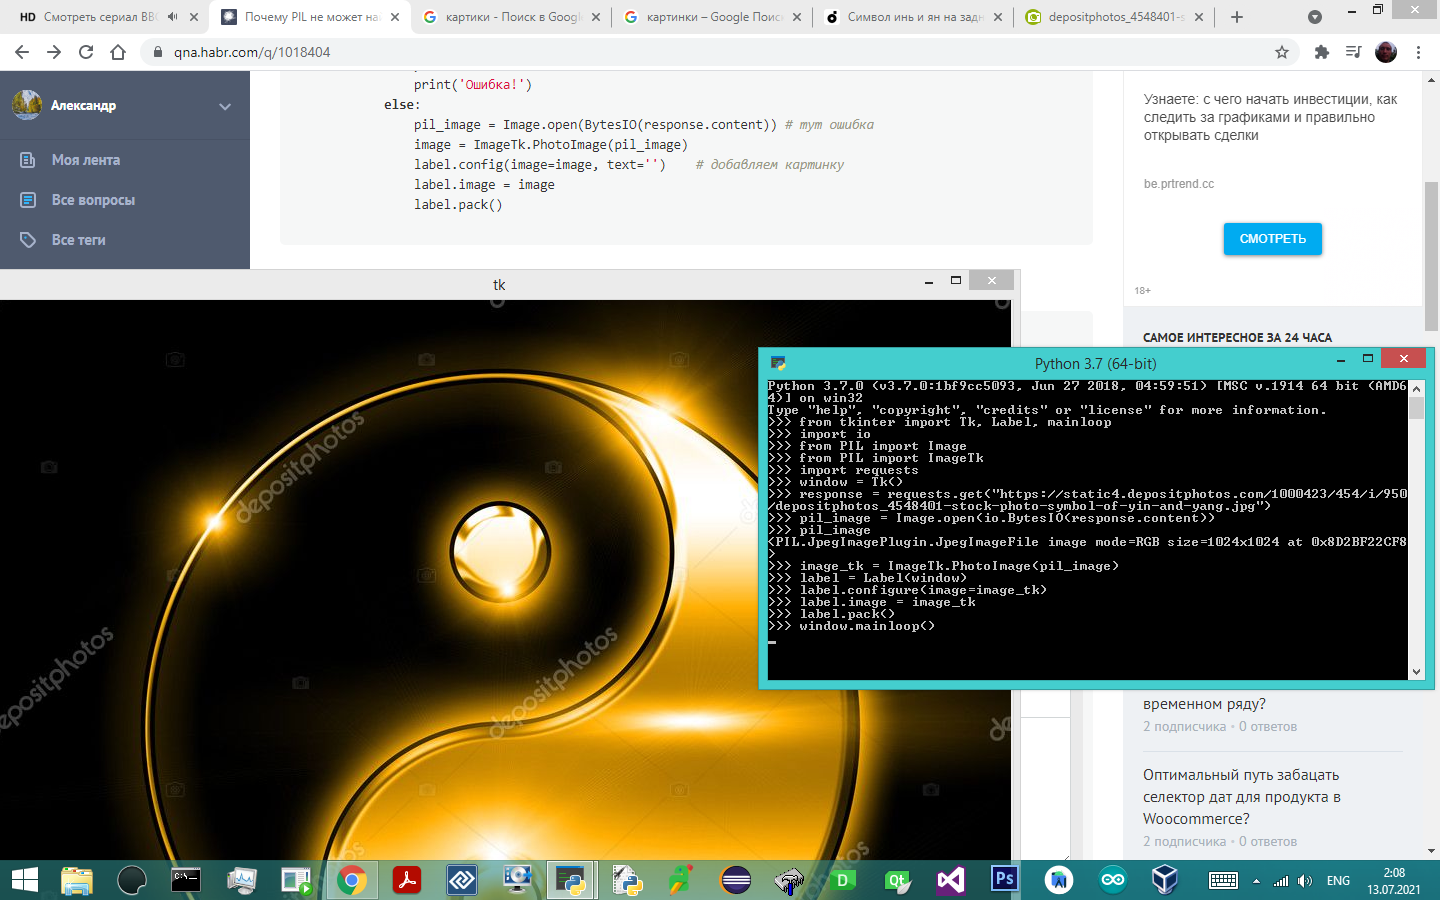
Task: Open 'Оптимальный путь забацать селектор' question
Action: [x=1241, y=797]
